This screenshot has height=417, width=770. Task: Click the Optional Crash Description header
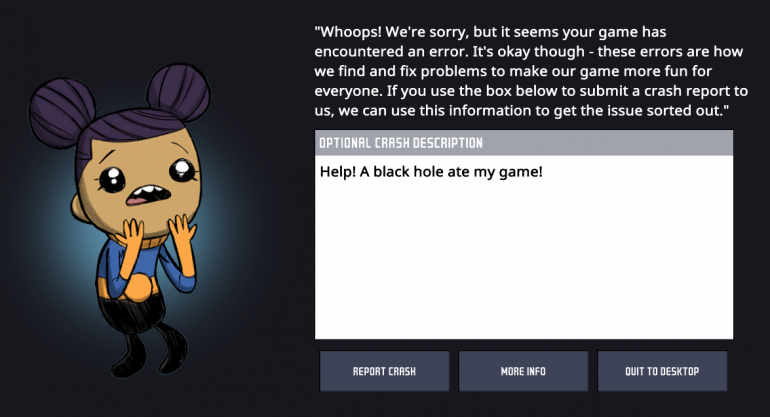(x=523, y=143)
